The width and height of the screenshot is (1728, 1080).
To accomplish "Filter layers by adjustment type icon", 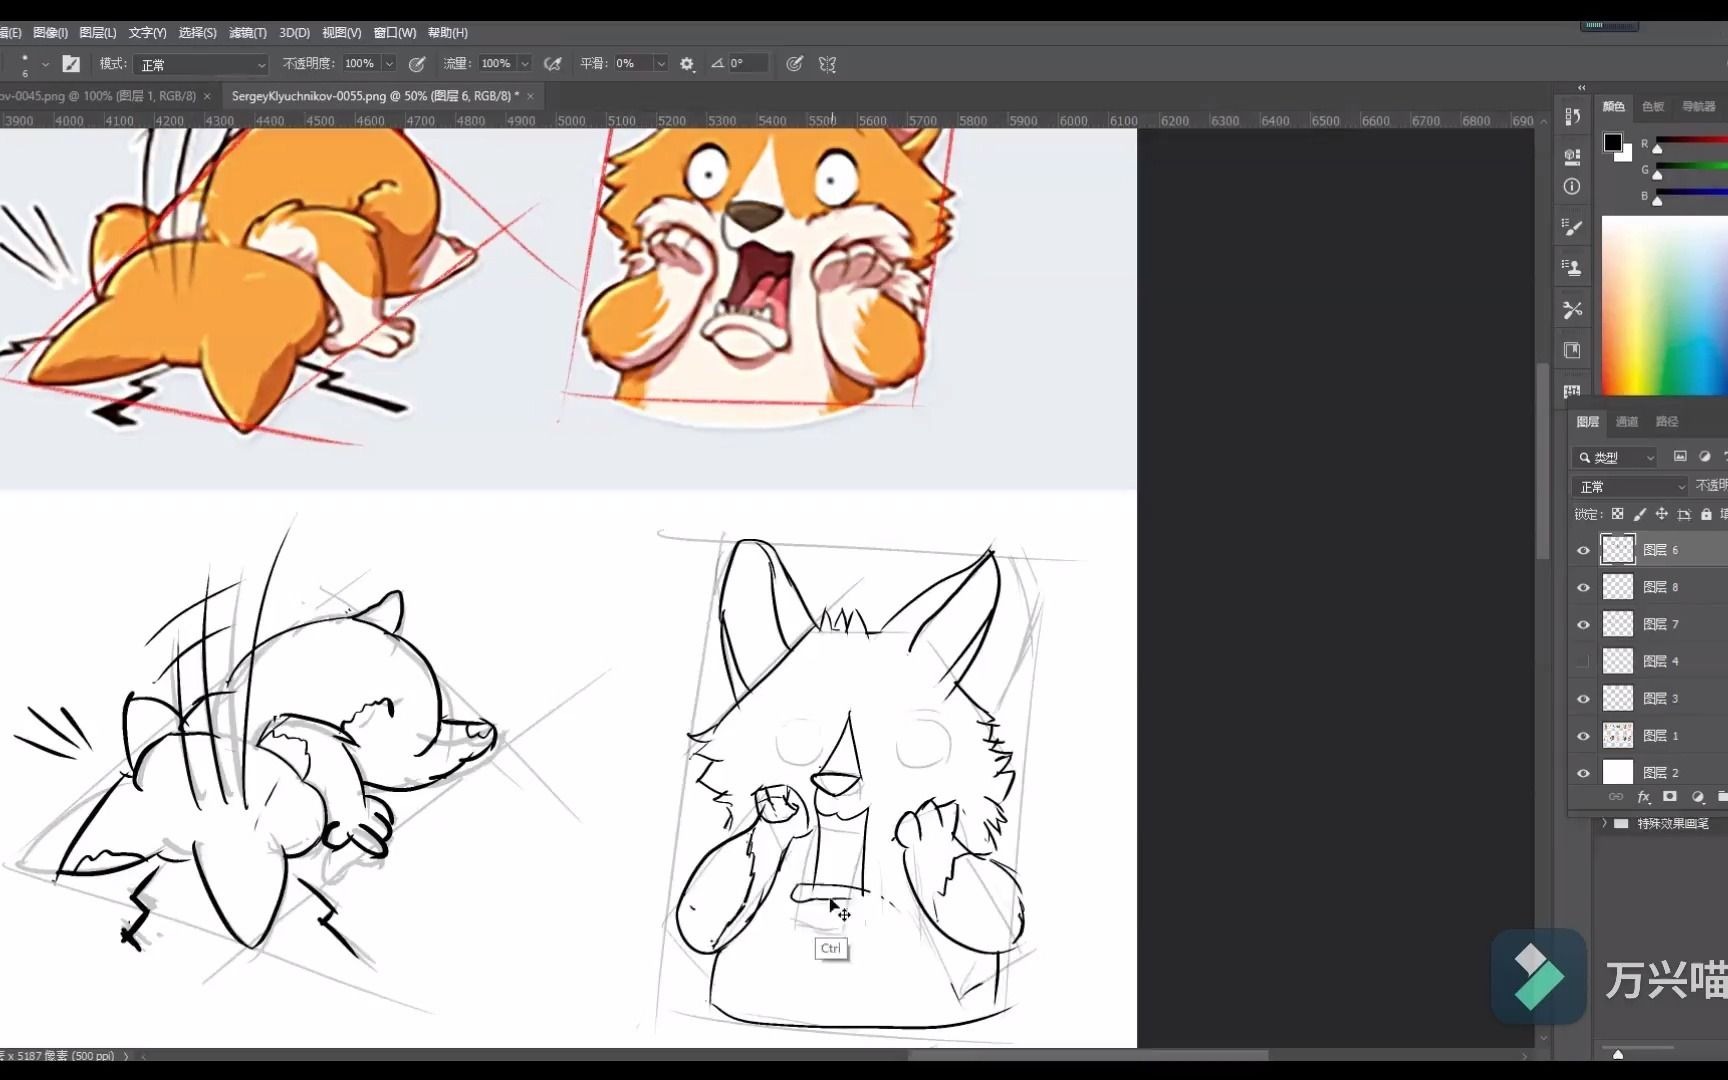I will pos(1704,457).
